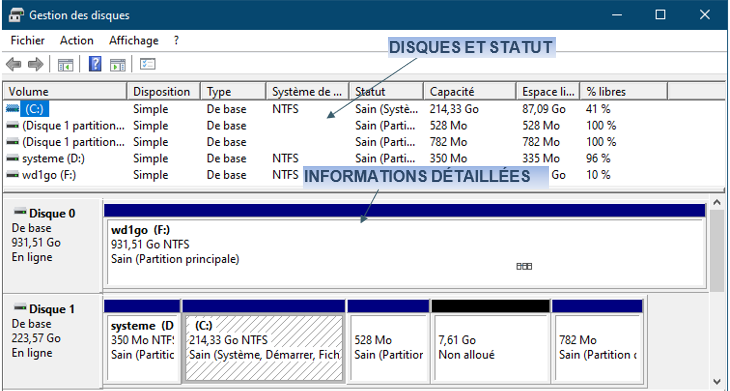
Task: Click the Disque 0 label panel
Action: point(53,245)
